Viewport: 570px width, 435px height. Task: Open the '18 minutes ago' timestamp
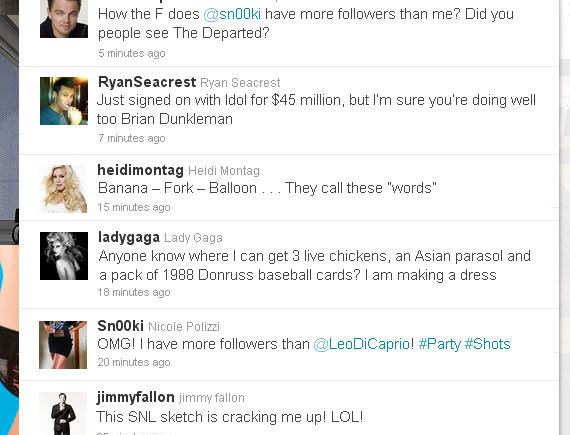point(134,292)
